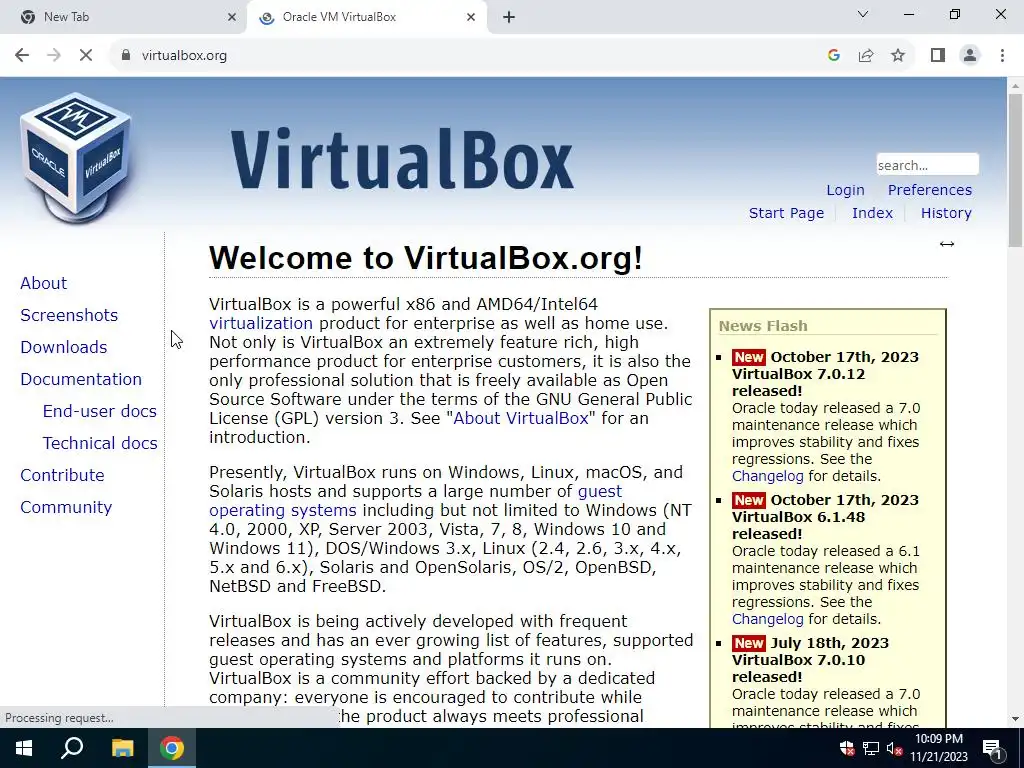Open the Index link

point(872,213)
